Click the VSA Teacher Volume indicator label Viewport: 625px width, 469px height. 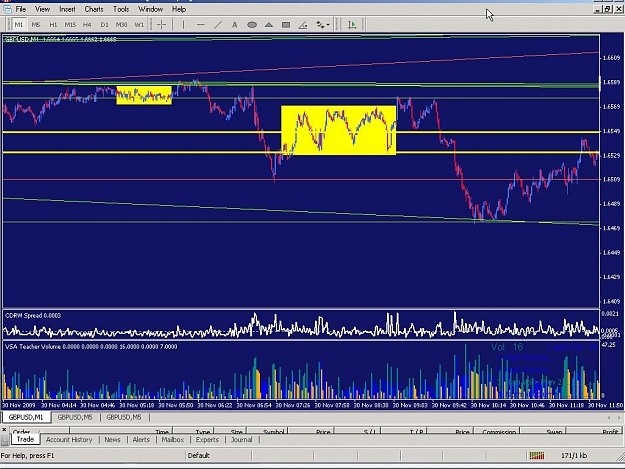coord(91,347)
